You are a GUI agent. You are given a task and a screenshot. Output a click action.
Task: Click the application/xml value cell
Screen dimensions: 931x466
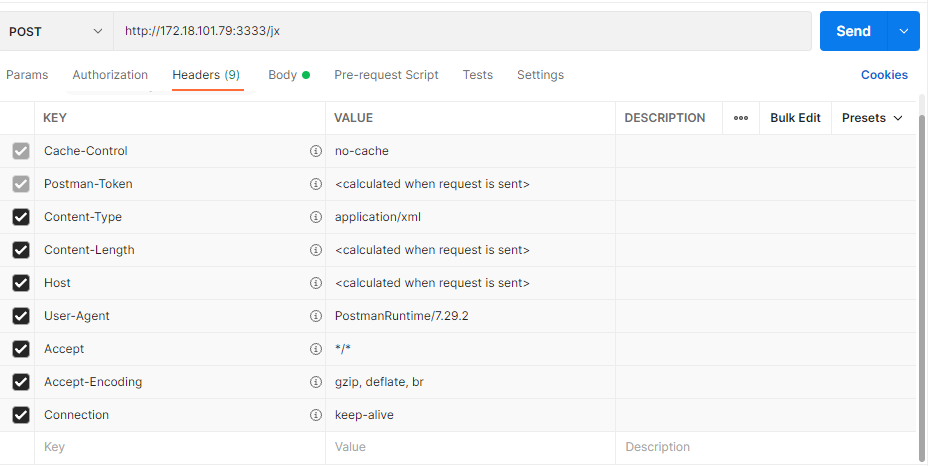470,217
